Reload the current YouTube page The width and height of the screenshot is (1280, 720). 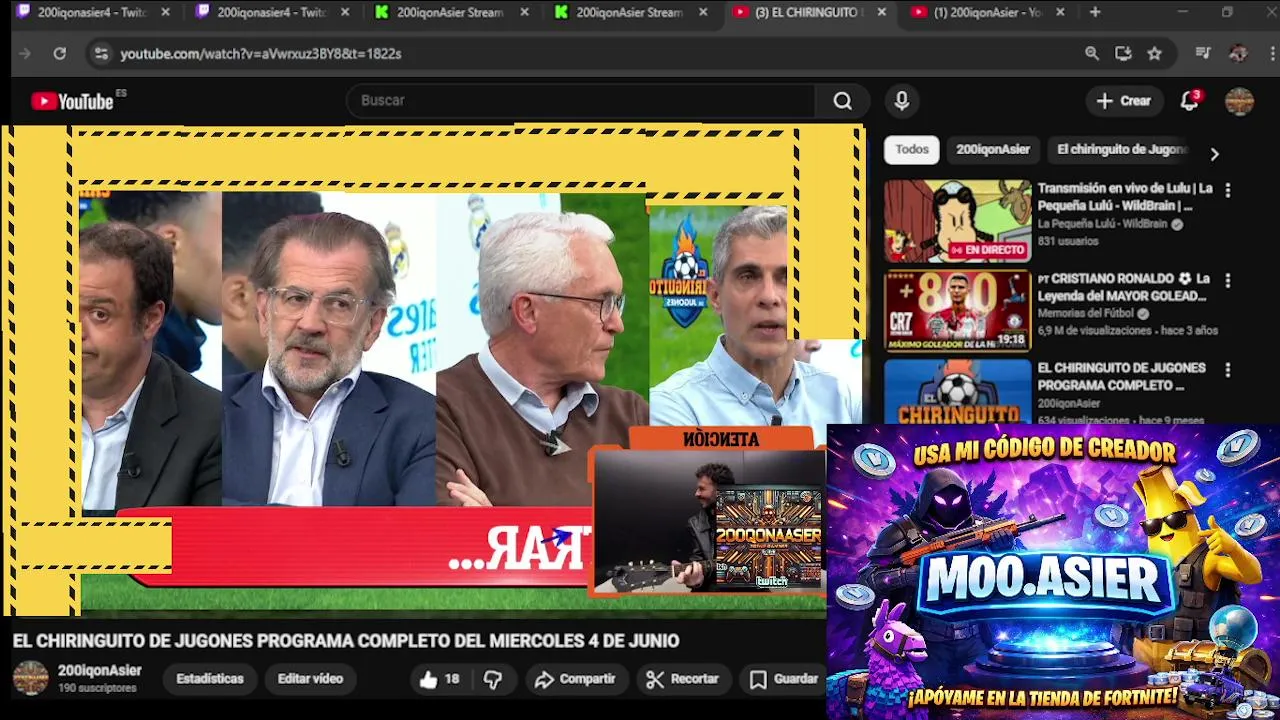pos(60,54)
